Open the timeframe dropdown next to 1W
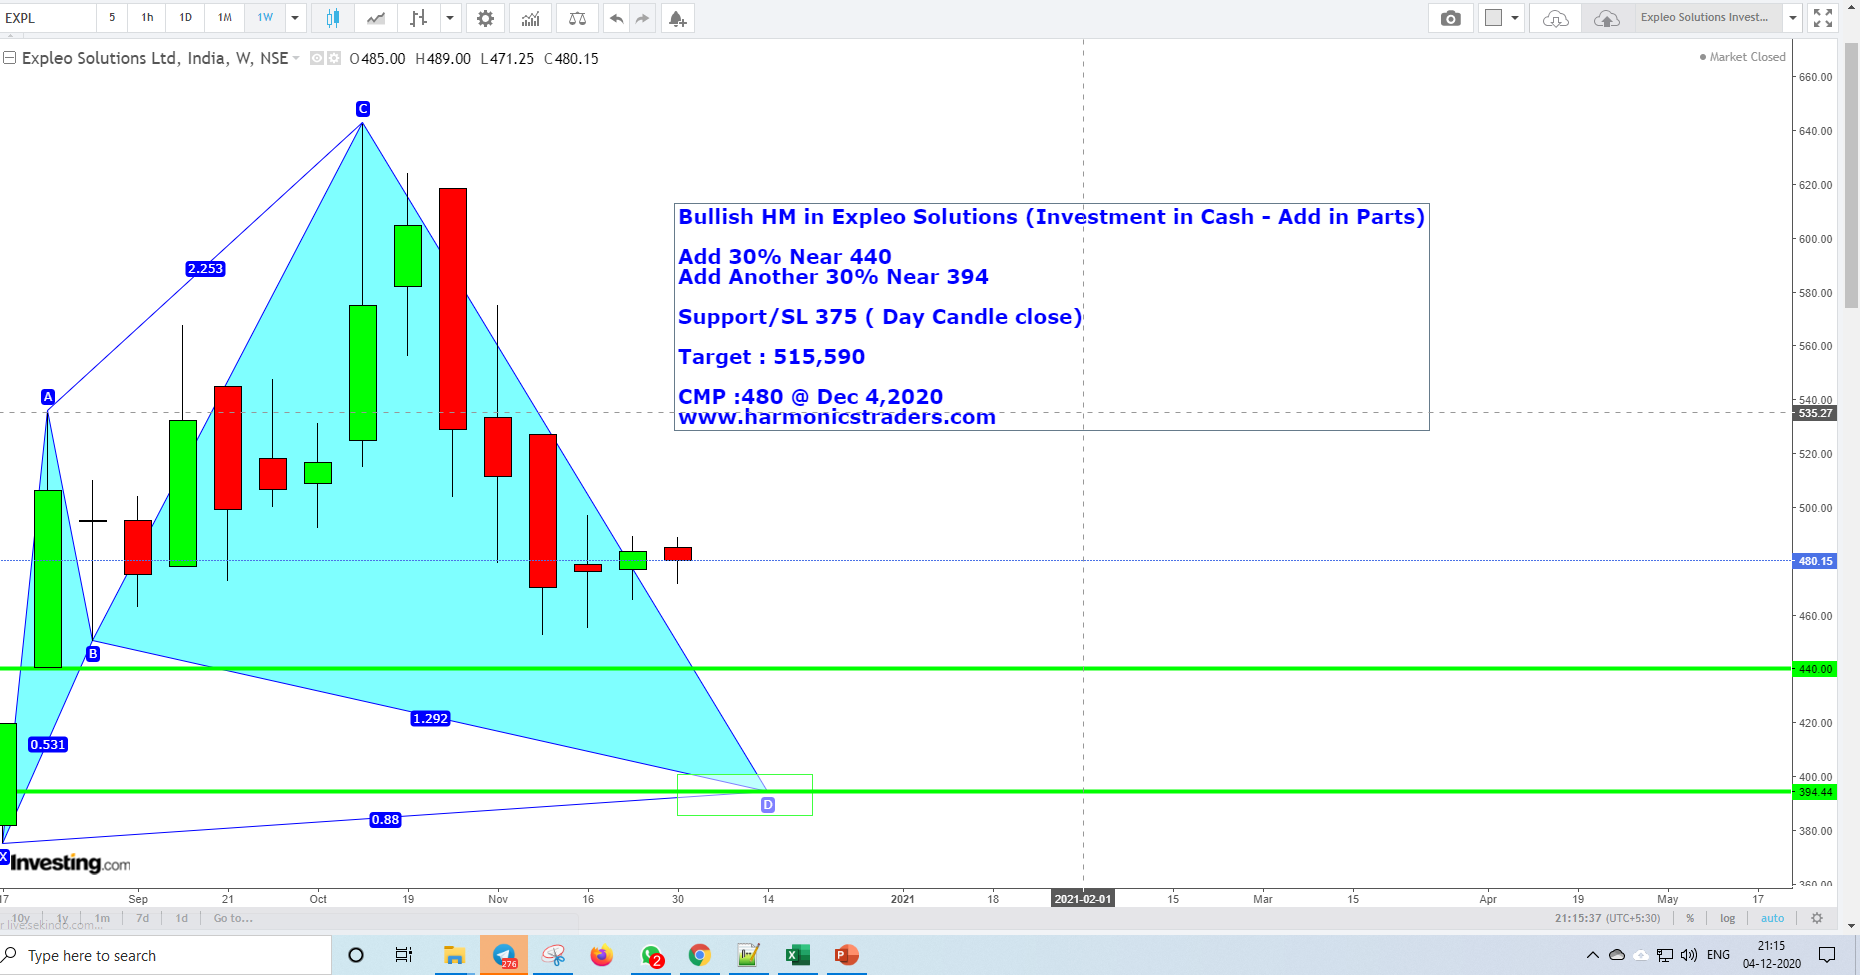This screenshot has height=975, width=1860. tap(295, 17)
